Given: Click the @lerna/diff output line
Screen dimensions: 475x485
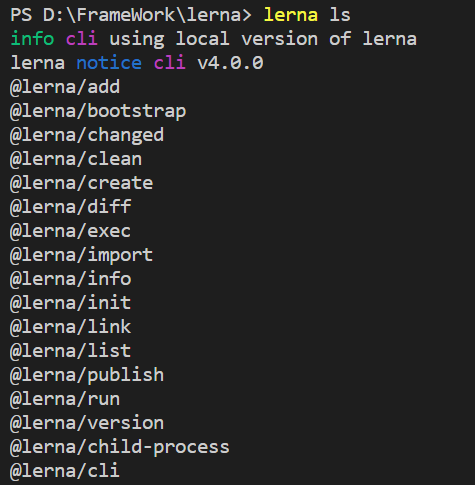Looking at the screenshot, I should tap(71, 207).
